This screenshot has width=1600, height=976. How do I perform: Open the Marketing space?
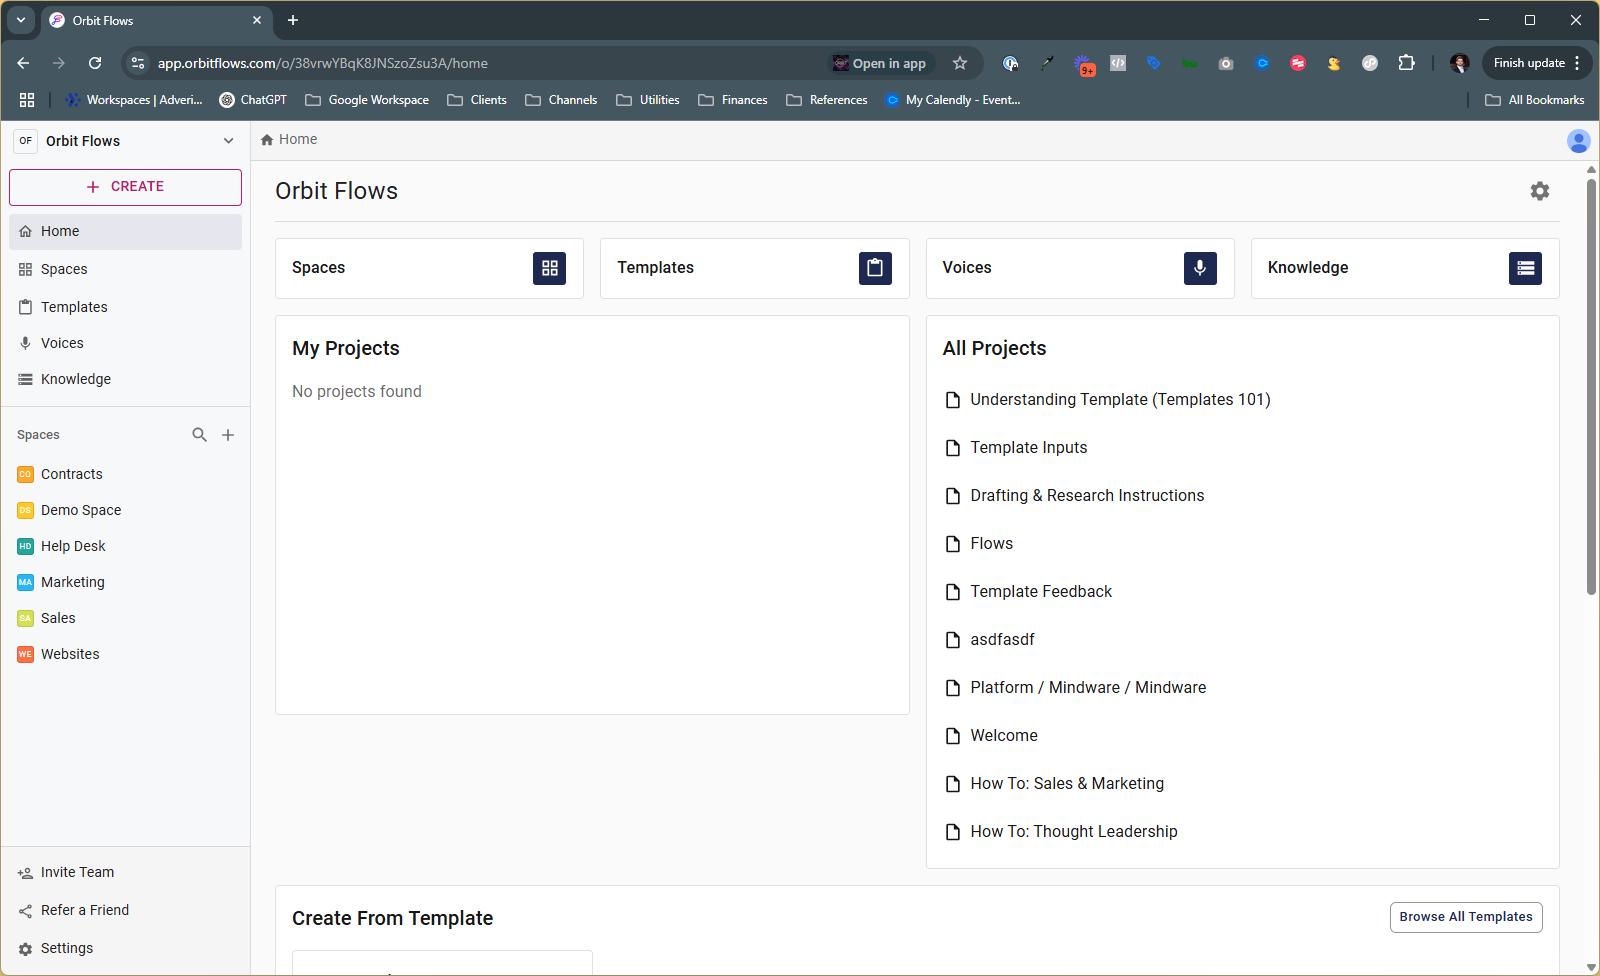point(72,582)
